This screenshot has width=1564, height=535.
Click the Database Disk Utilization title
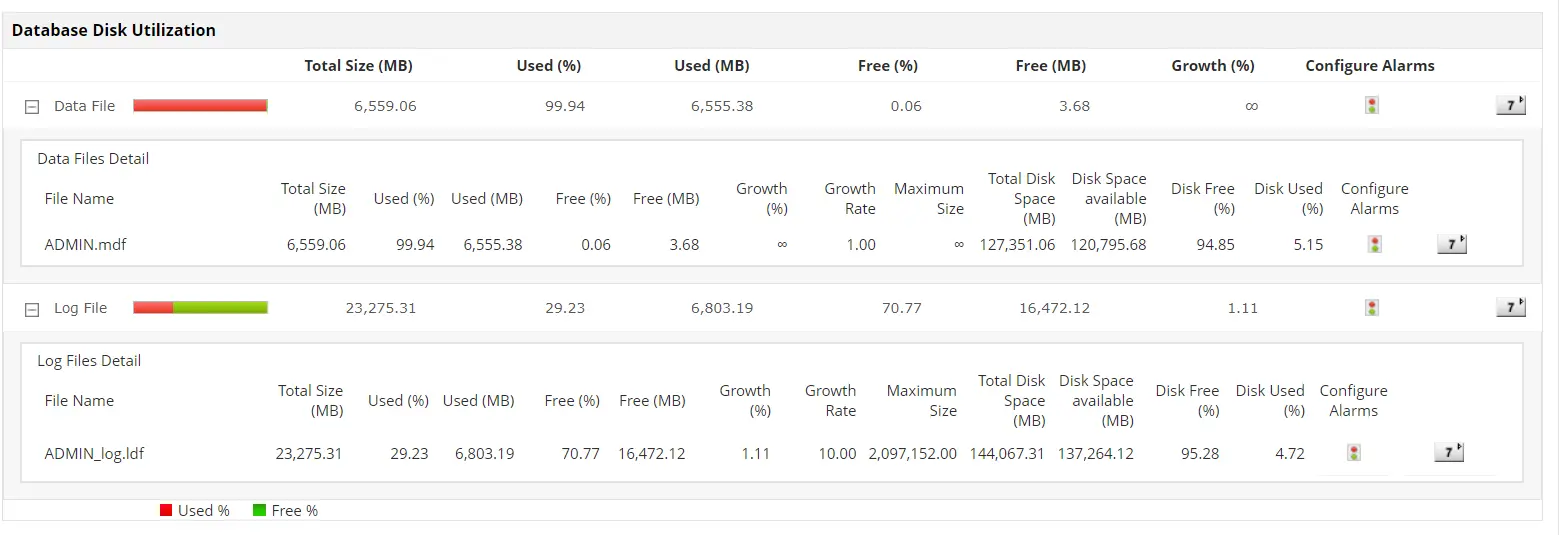pyautogui.click(x=113, y=30)
